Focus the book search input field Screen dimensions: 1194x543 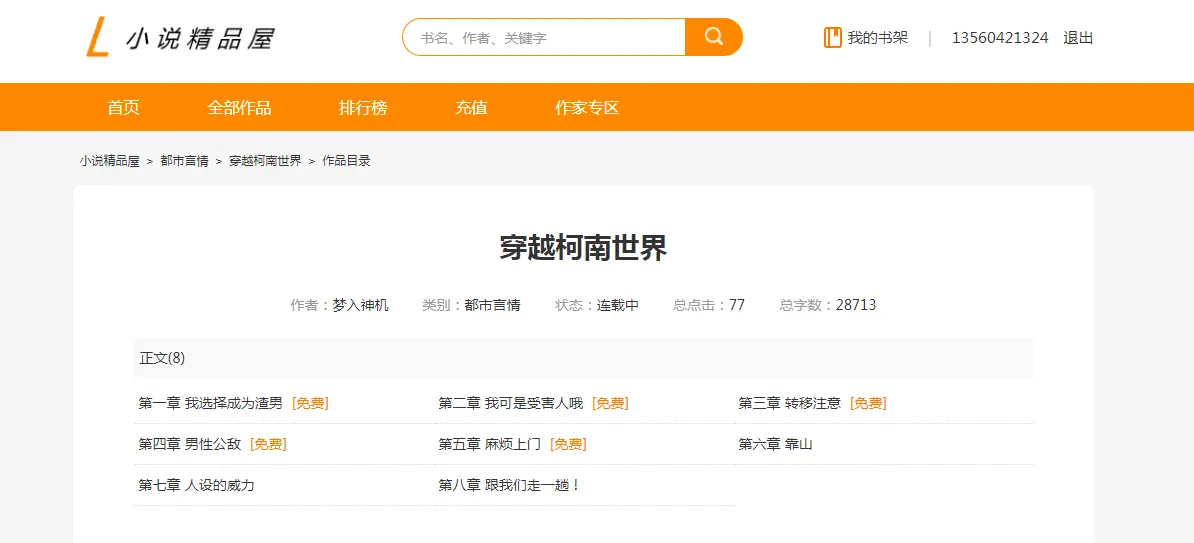545,38
